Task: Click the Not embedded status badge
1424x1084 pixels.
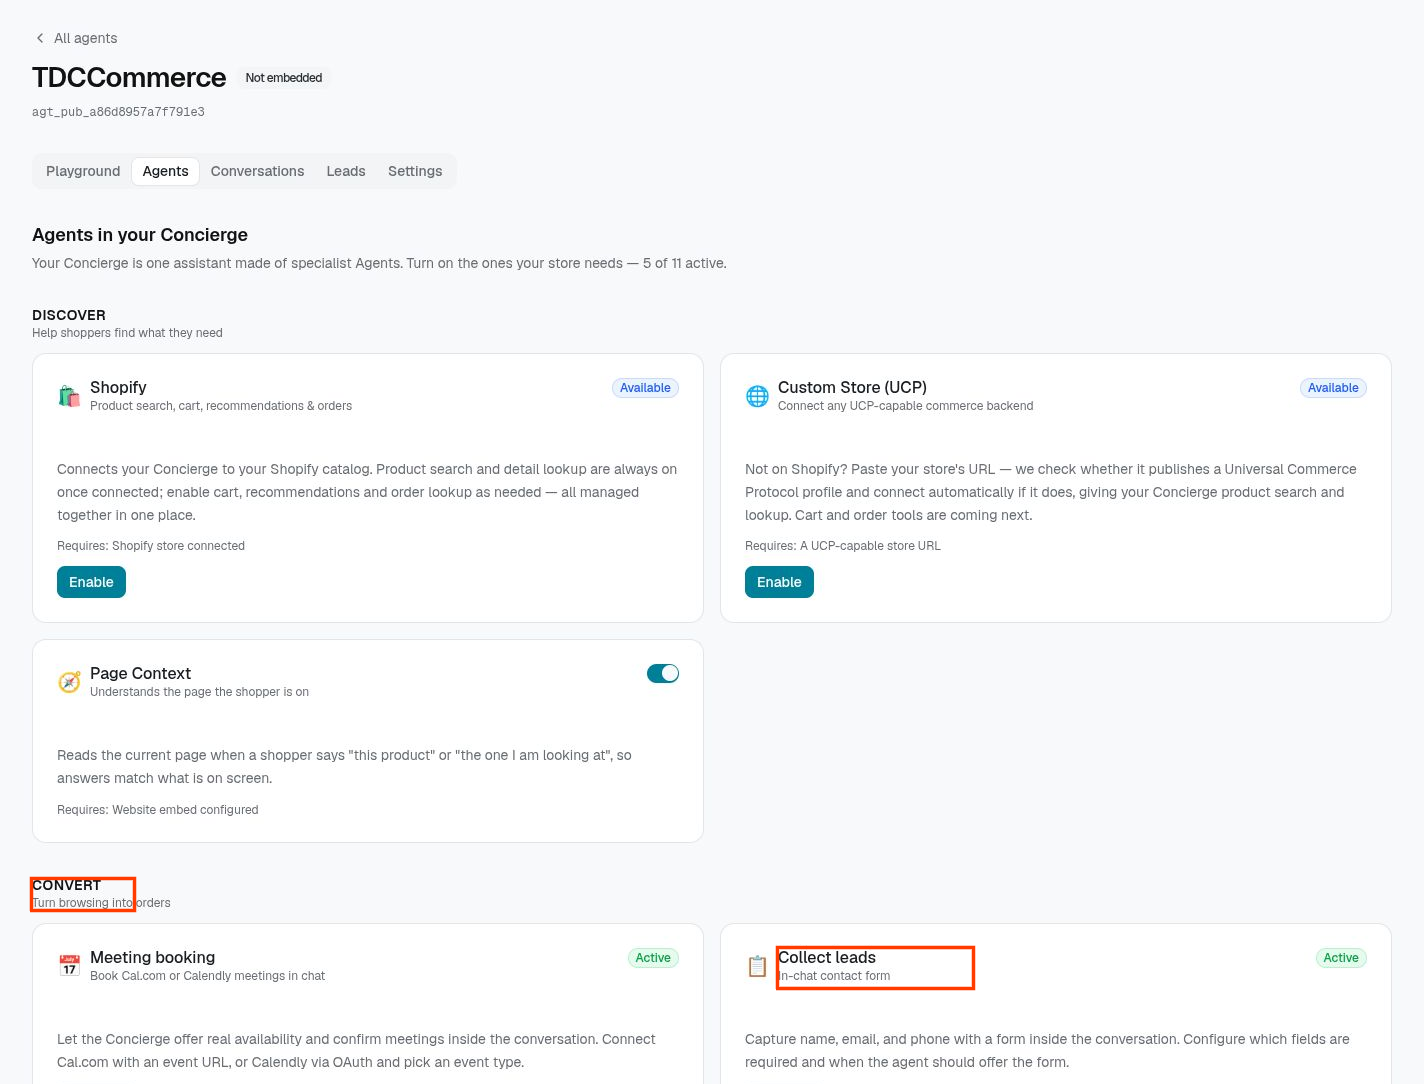Action: pos(284,78)
